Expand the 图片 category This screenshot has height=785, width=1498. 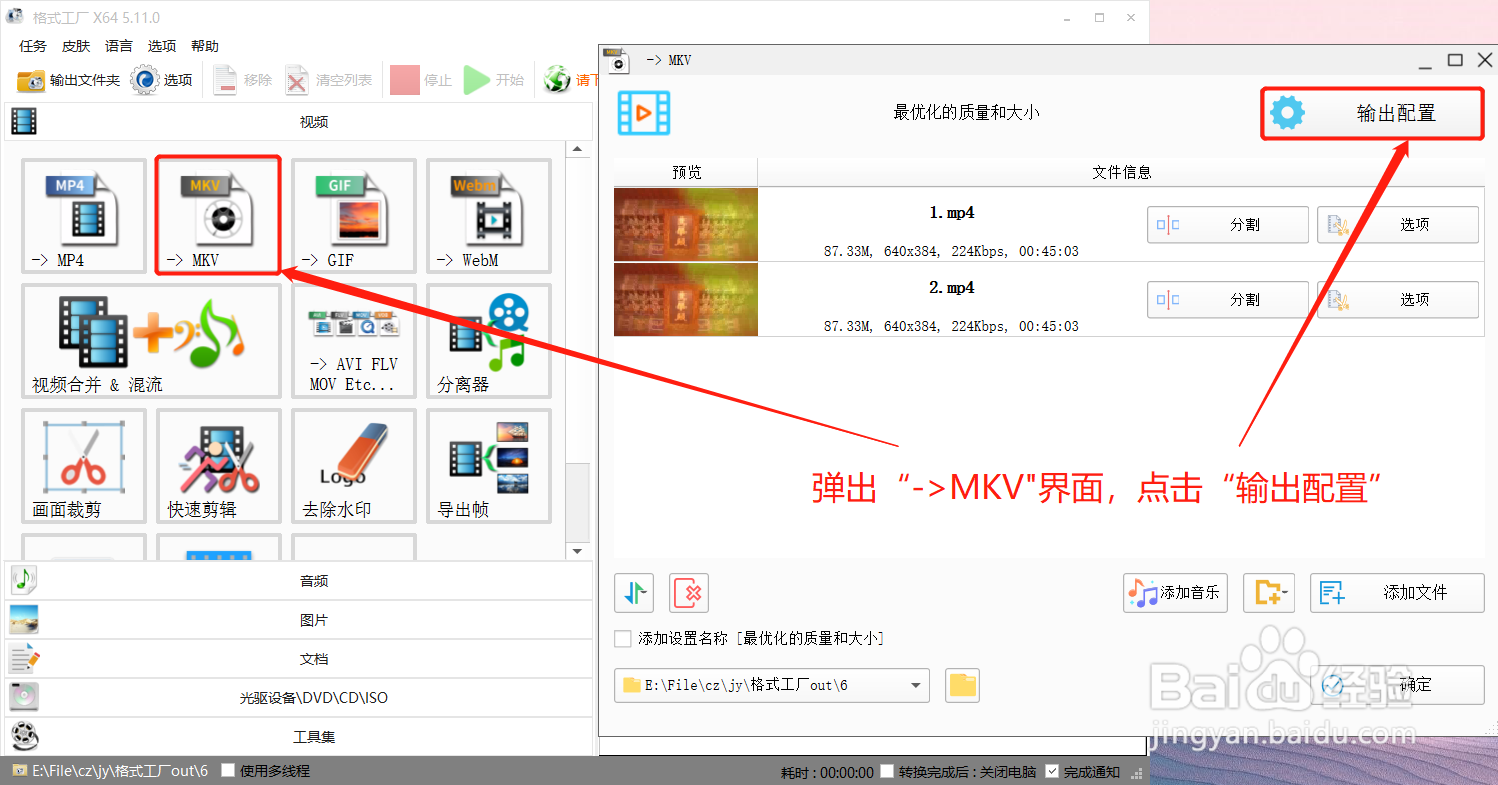tap(298, 620)
